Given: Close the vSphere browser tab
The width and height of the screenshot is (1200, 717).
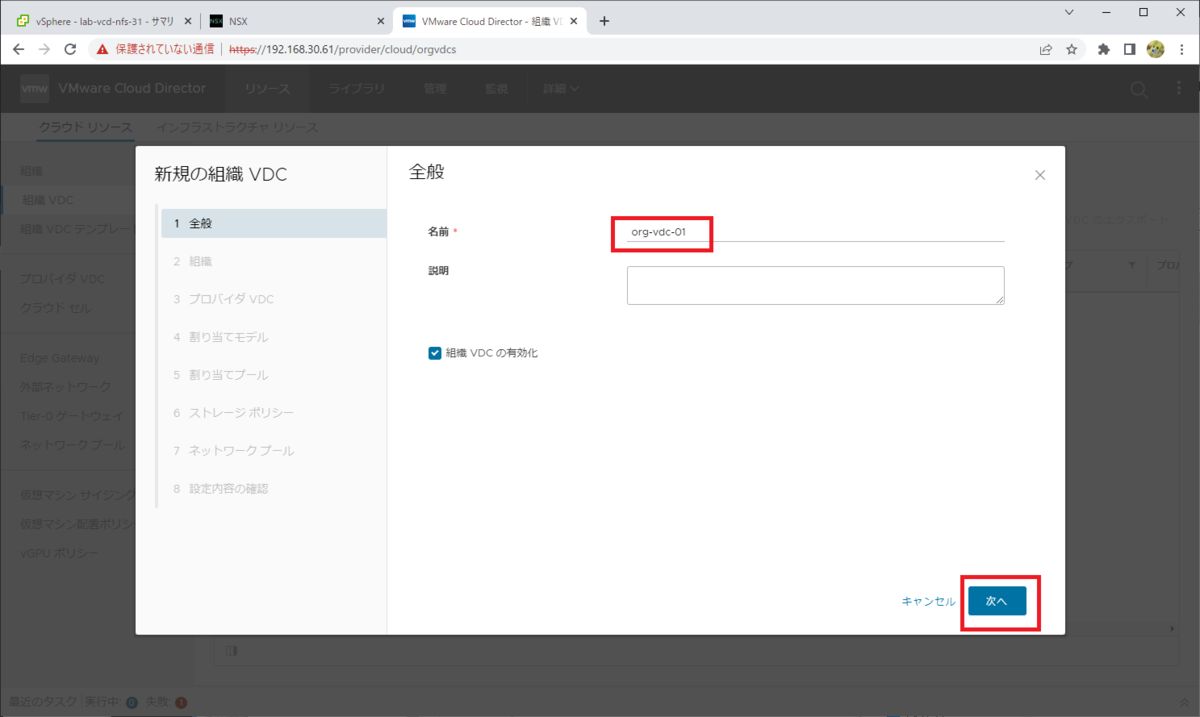Looking at the screenshot, I should pyautogui.click(x=186, y=21).
